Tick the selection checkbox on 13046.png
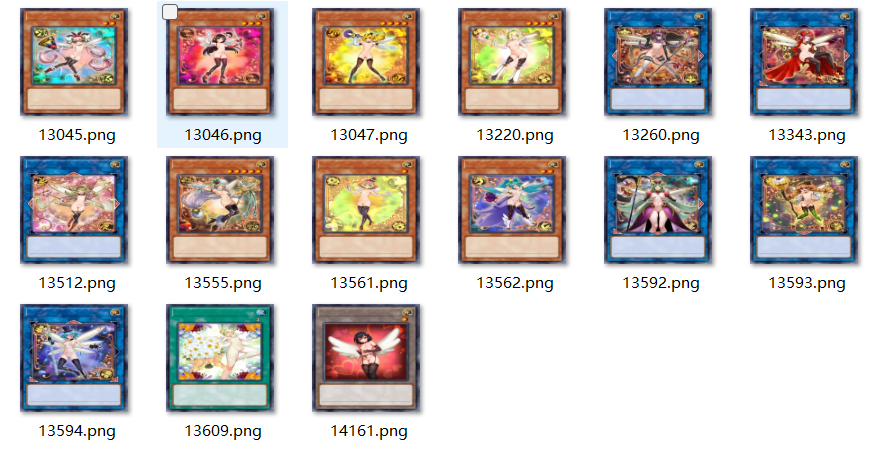Screen dimensions: 884x460 point(170,12)
